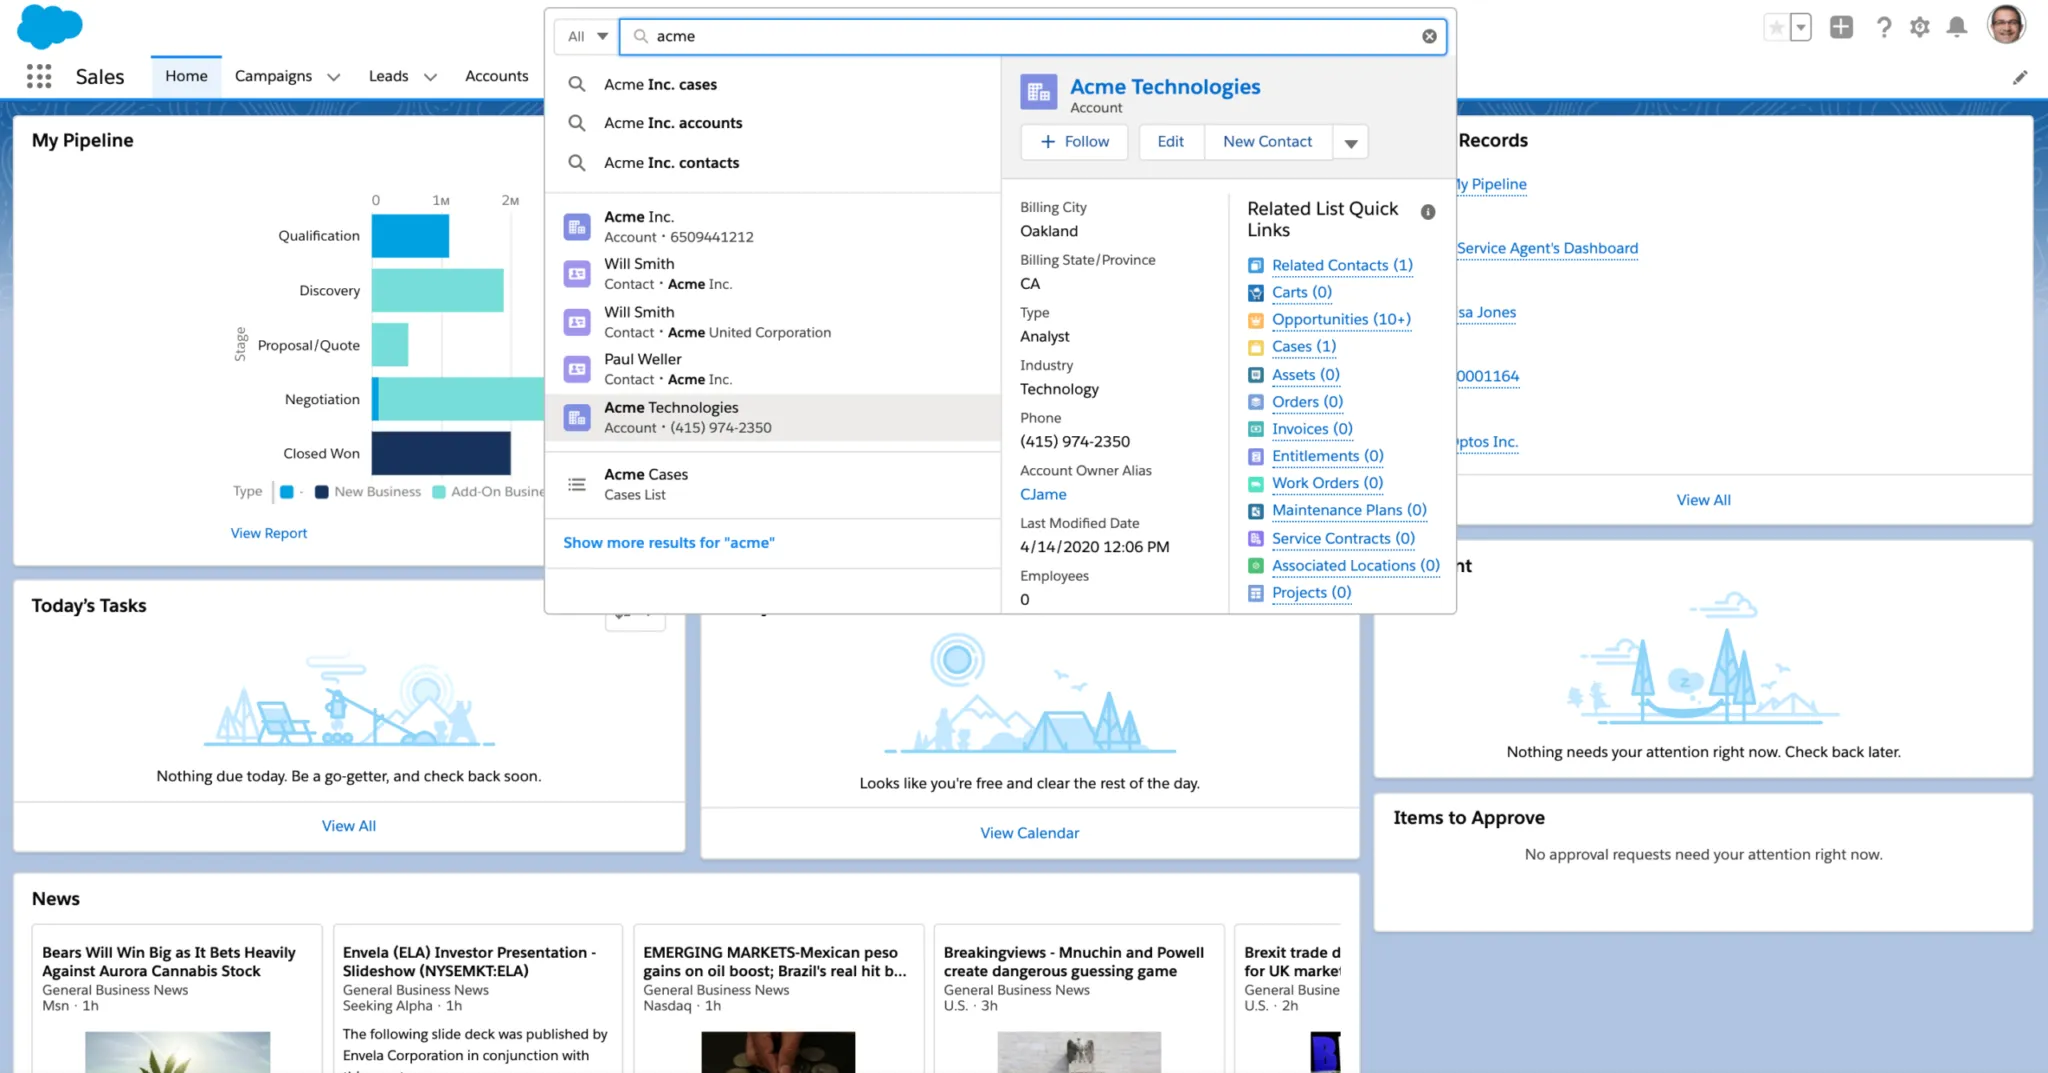Open Cases from the related list icon
The width and height of the screenshot is (2048, 1073).
(x=1256, y=347)
